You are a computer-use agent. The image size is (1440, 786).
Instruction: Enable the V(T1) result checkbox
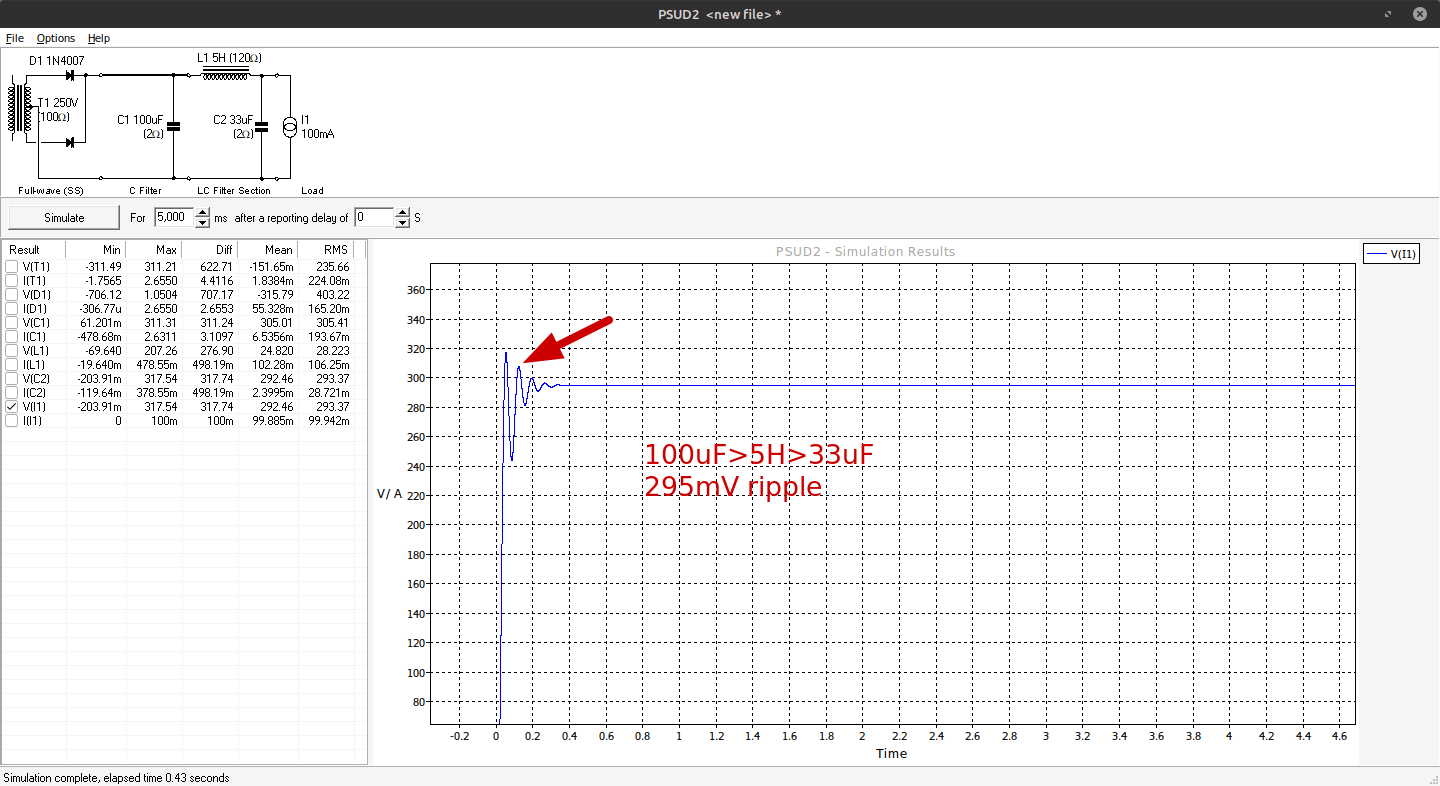coord(11,267)
